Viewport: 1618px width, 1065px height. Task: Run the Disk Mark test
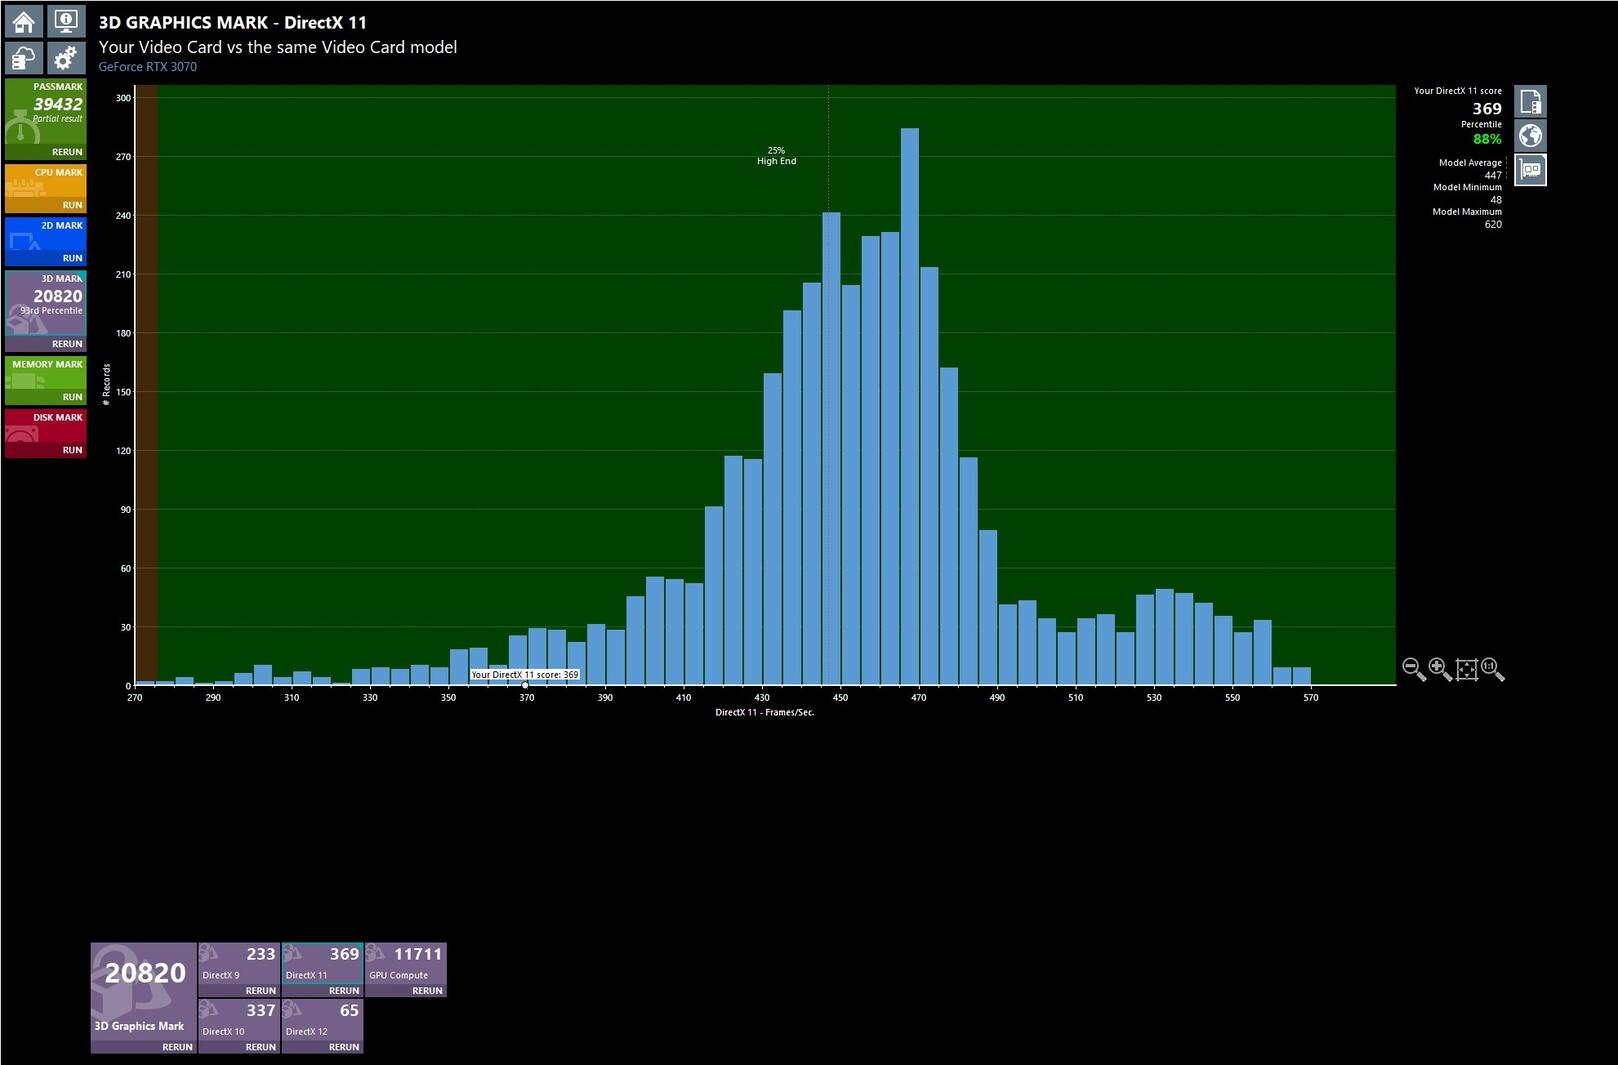click(72, 450)
